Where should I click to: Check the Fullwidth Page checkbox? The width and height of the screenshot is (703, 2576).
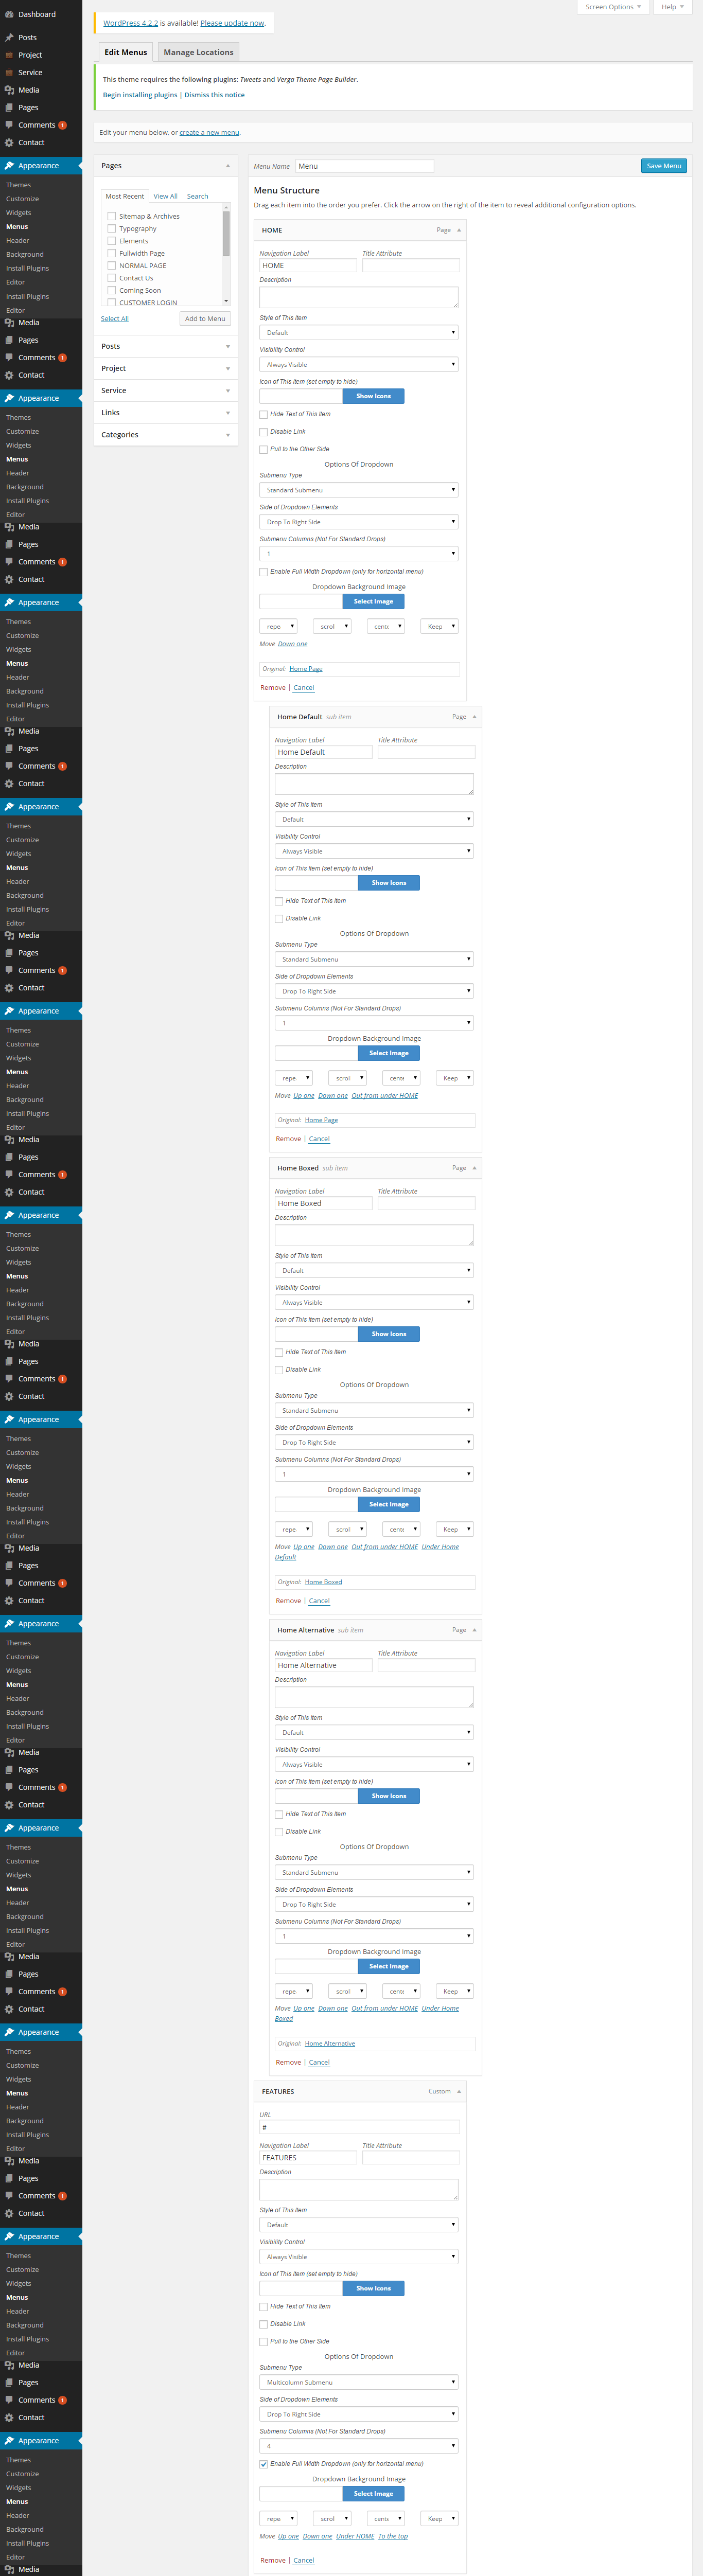click(x=111, y=253)
